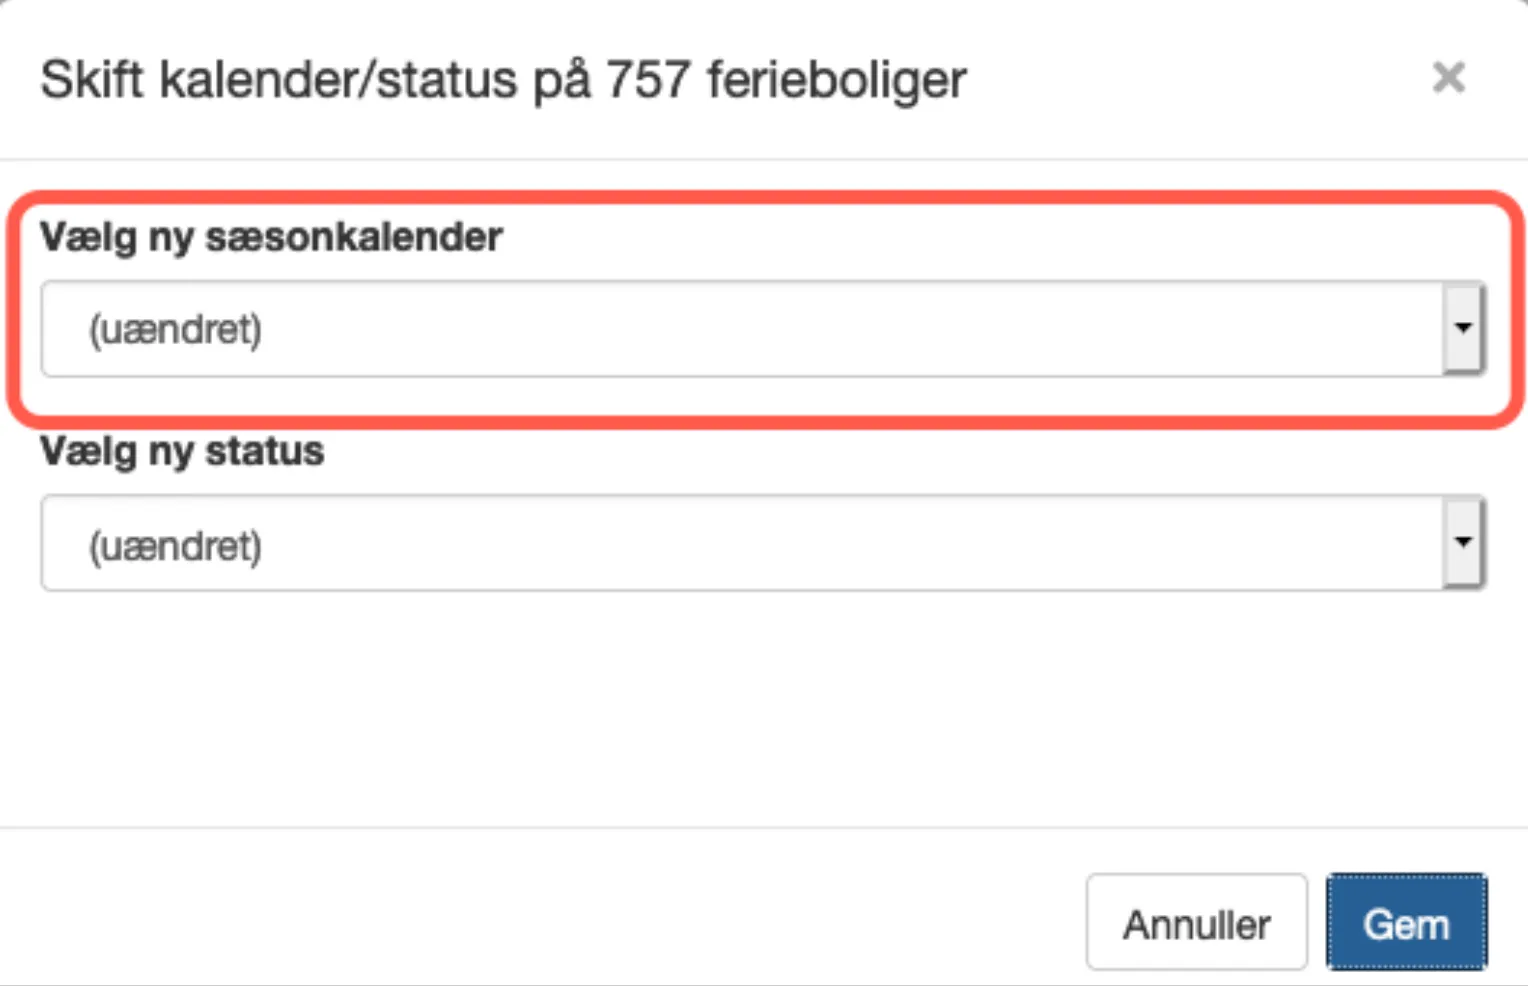
Task: Open the "Vælg ny status" dropdown
Action: coord(760,543)
